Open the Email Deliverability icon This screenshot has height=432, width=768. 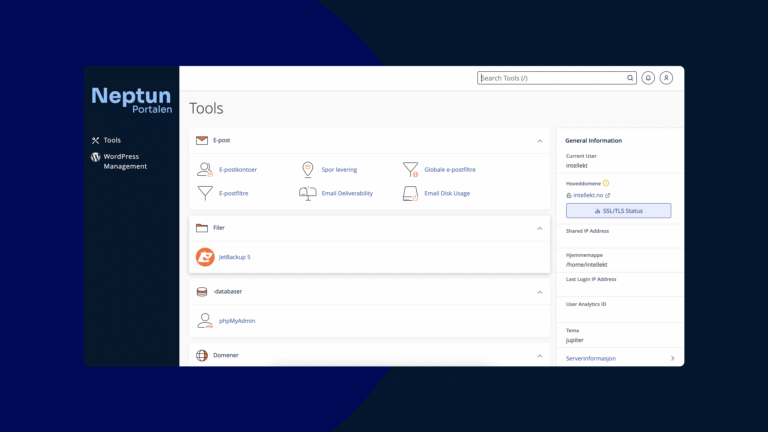point(308,193)
